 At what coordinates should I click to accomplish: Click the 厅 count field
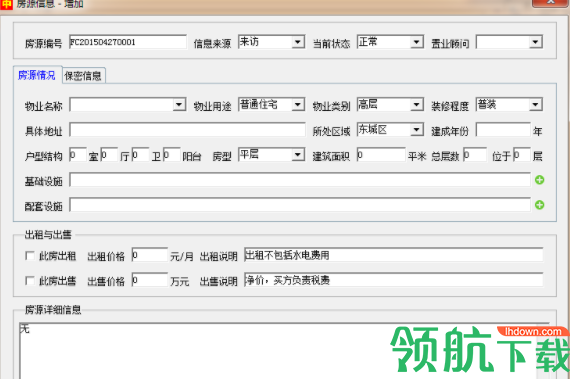pos(109,155)
